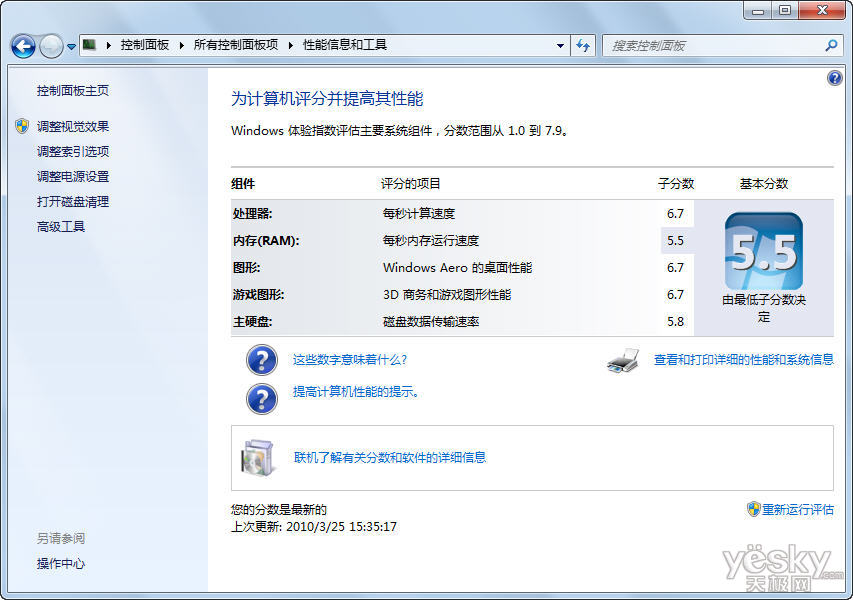Image resolution: width=853 pixels, height=600 pixels.
Task: Refresh the page with the refresh button
Action: click(x=583, y=46)
